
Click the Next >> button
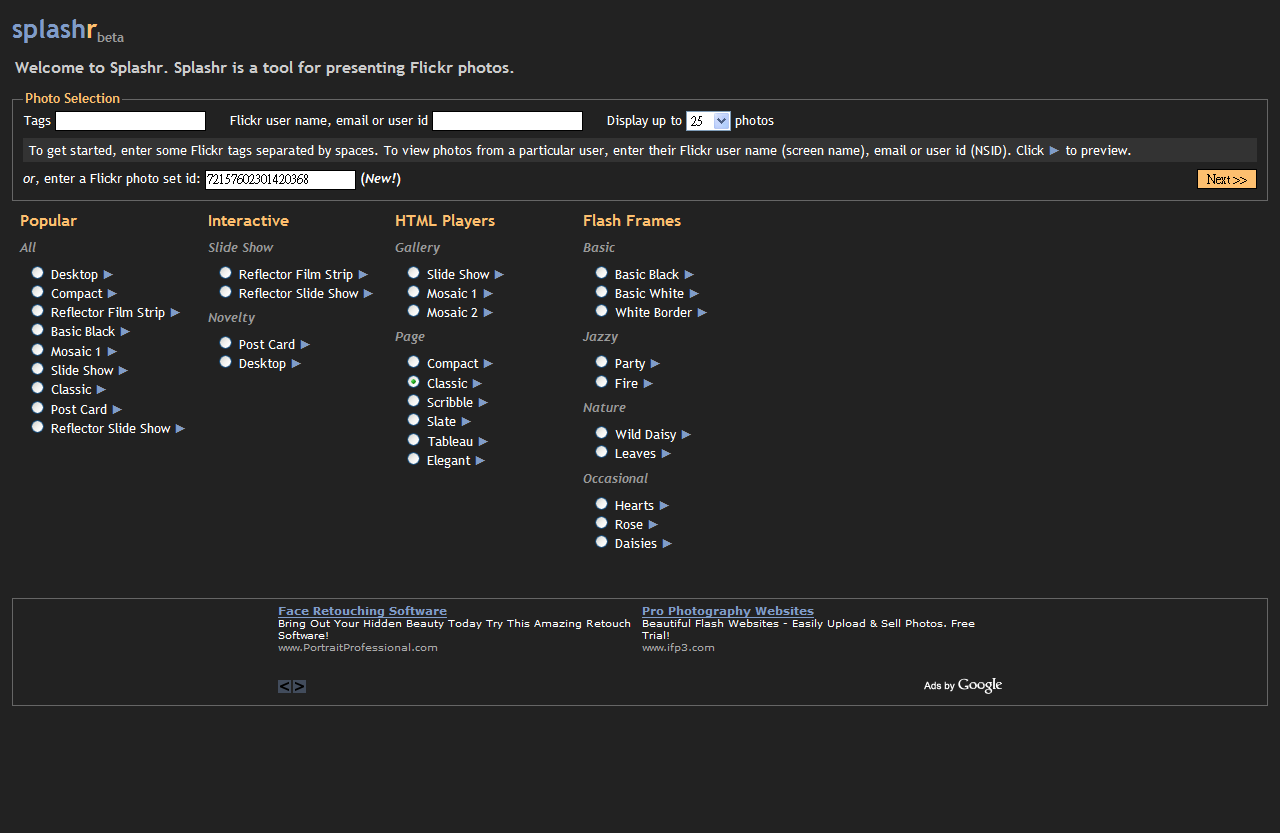[x=1227, y=179]
